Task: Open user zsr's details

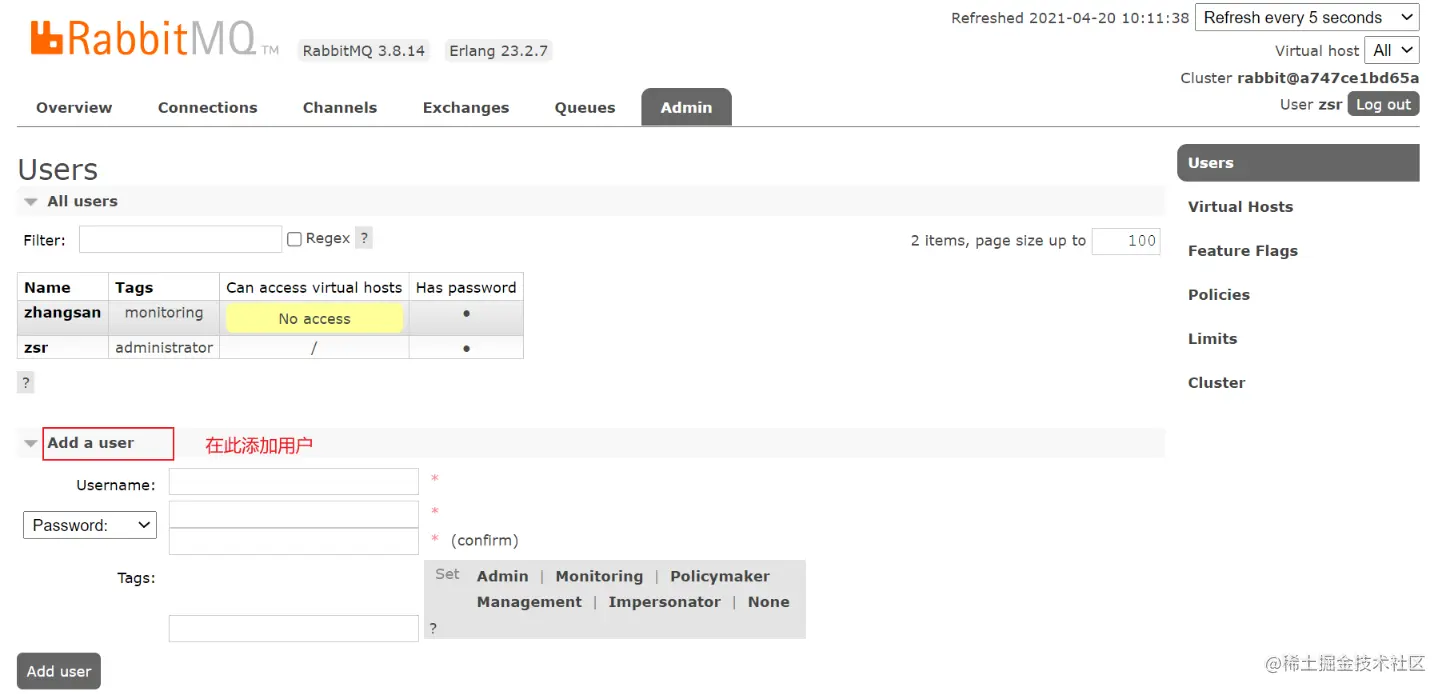Action: (x=36, y=348)
